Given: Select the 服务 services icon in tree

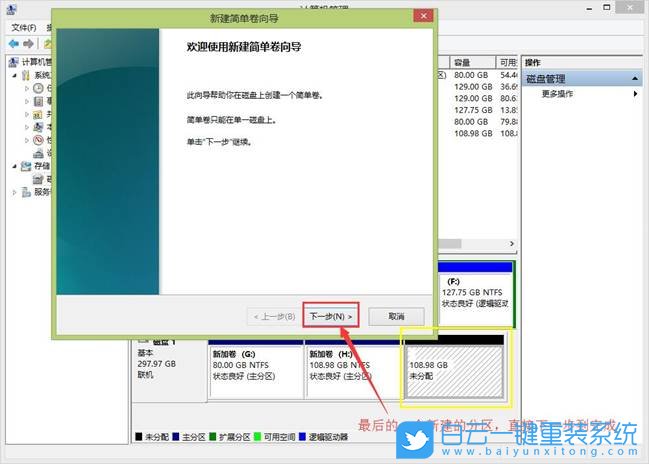Looking at the screenshot, I should (26, 192).
